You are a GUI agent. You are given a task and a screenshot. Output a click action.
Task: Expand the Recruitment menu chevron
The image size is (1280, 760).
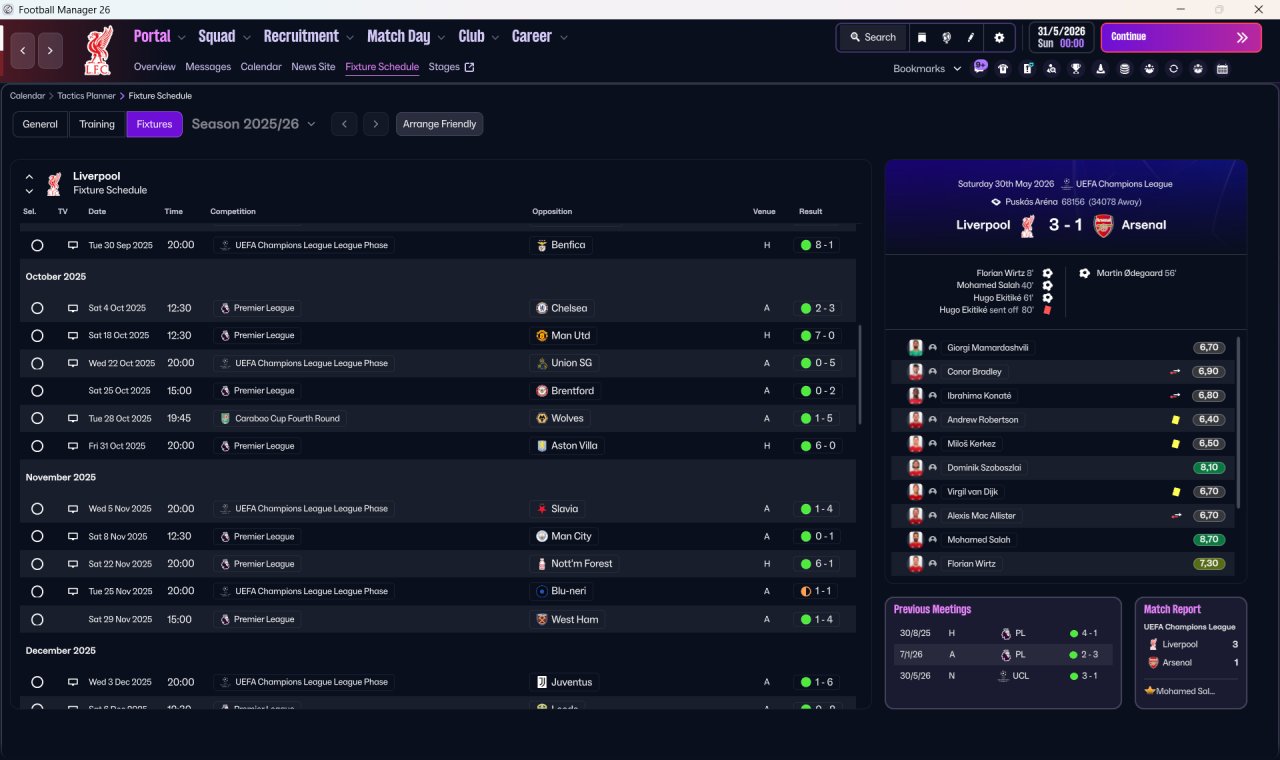click(x=350, y=38)
